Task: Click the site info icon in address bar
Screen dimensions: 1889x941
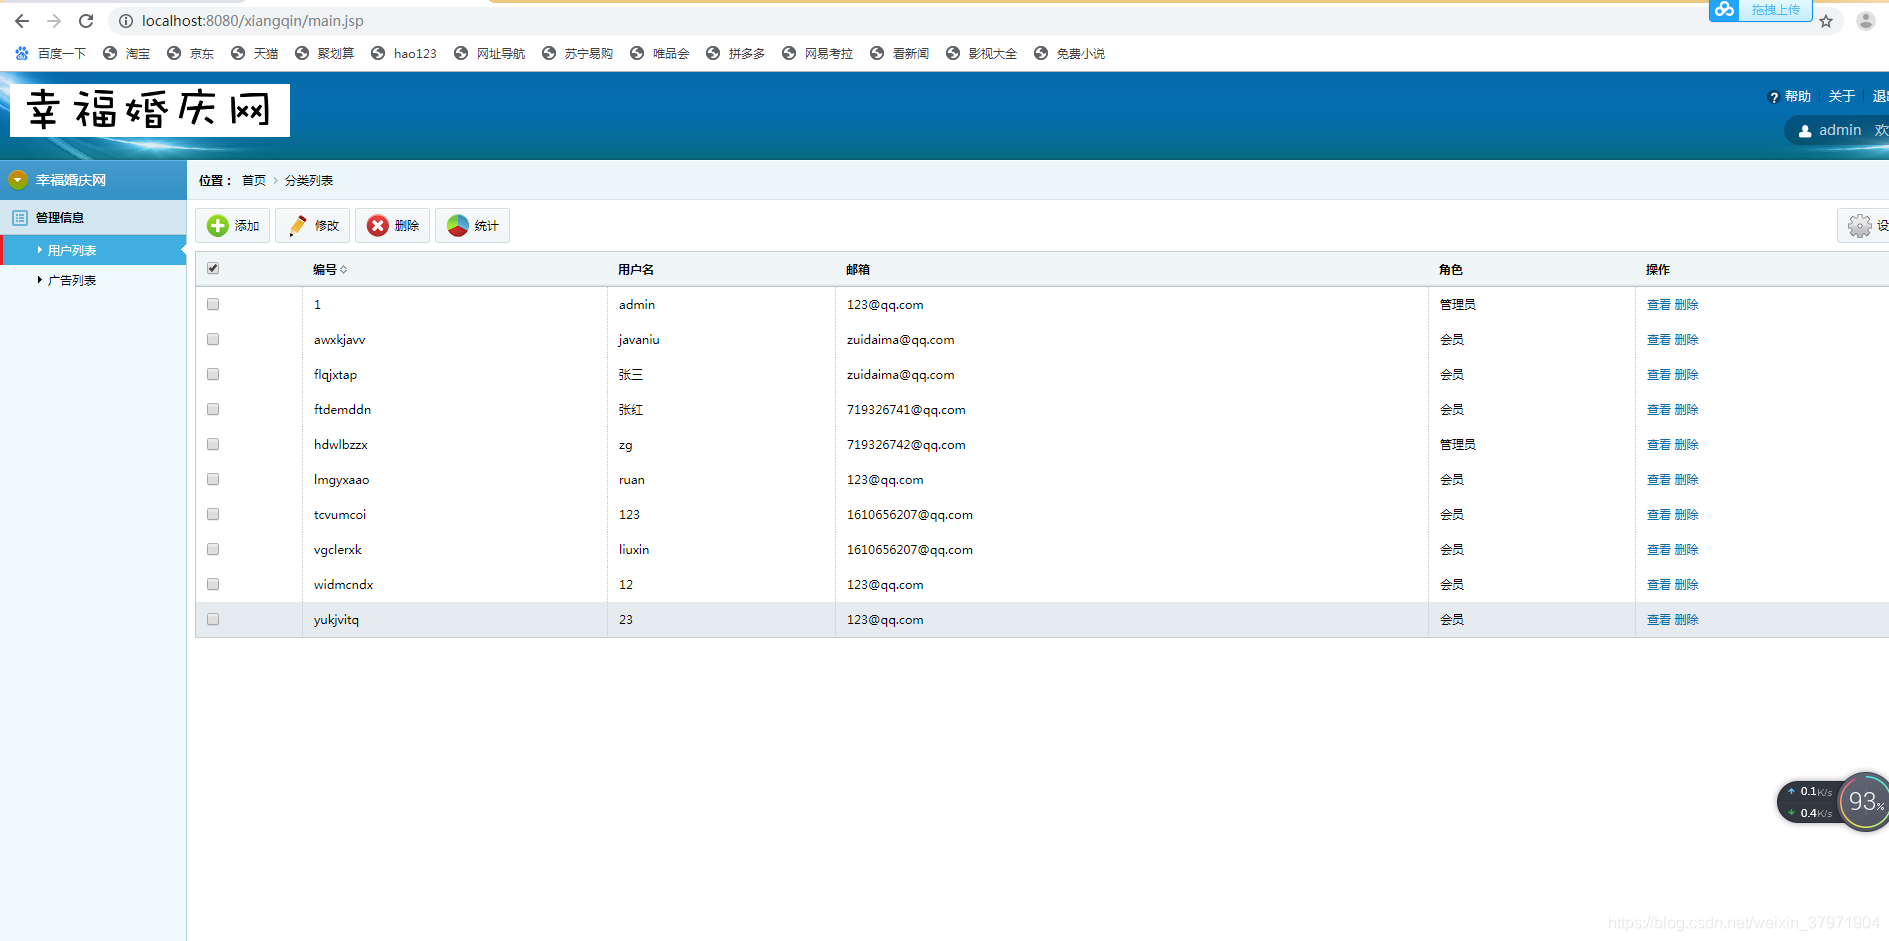Action: click(x=126, y=21)
